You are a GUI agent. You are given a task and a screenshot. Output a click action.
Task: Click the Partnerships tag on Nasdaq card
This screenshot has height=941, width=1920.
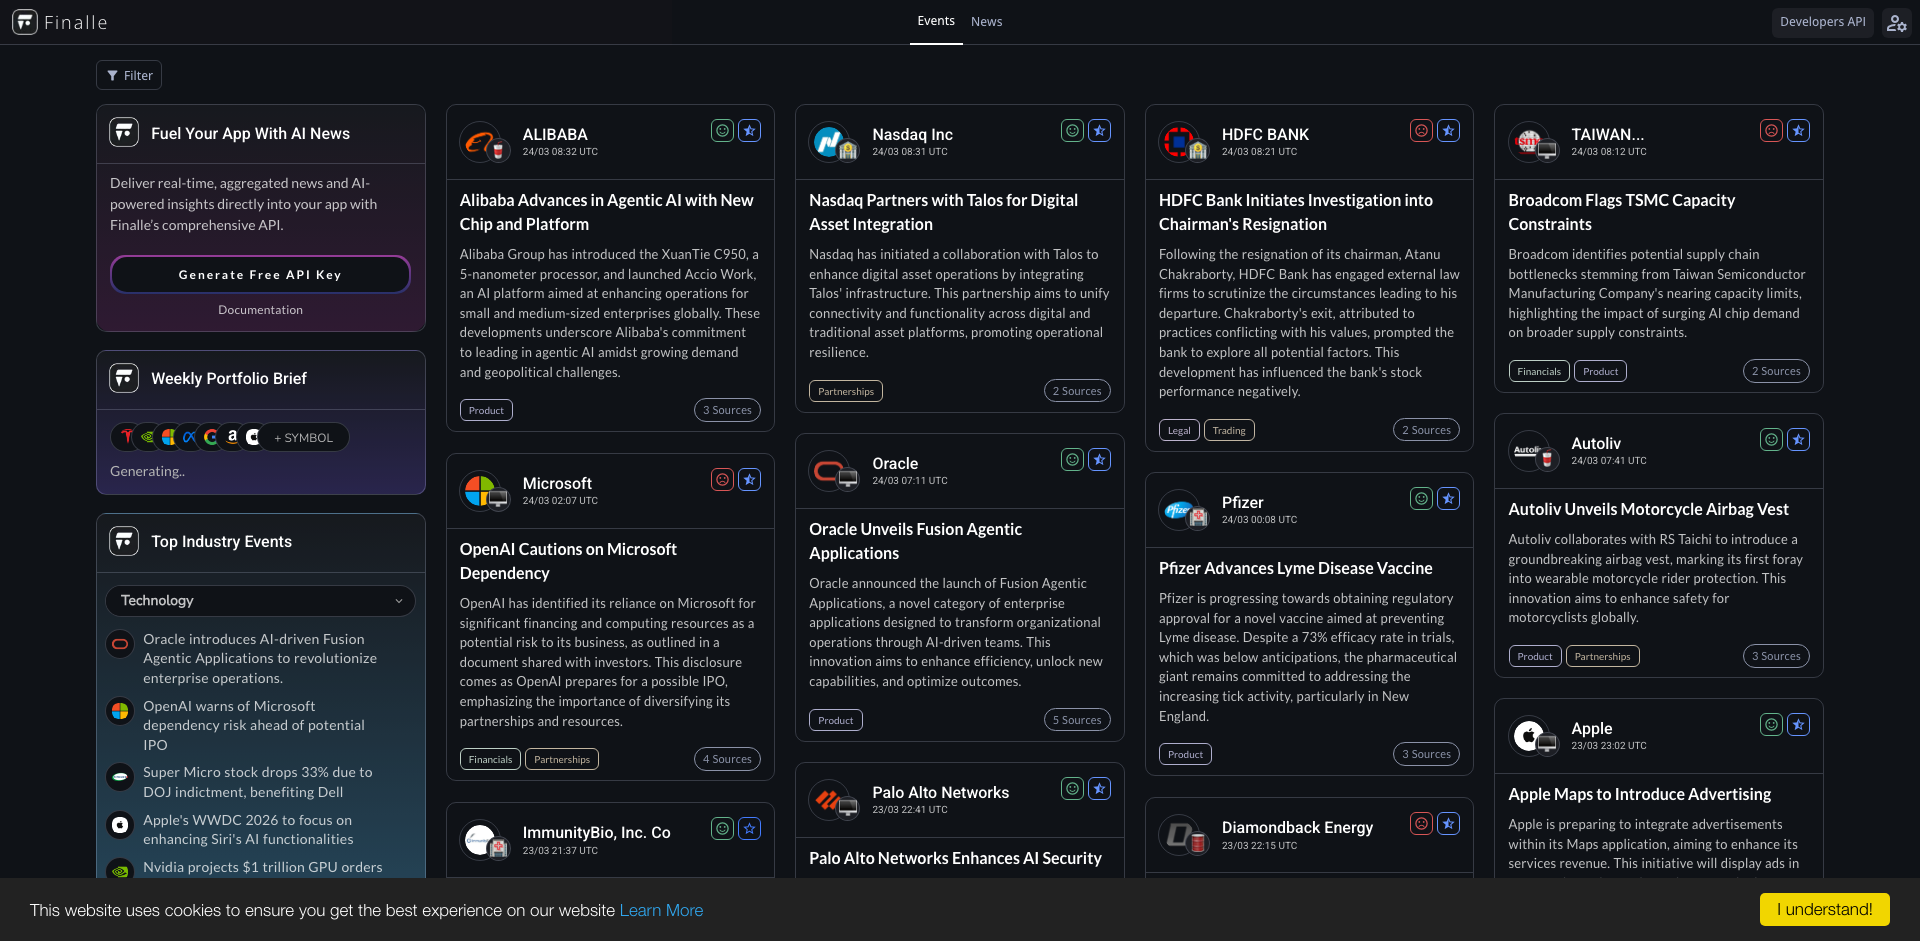point(845,392)
